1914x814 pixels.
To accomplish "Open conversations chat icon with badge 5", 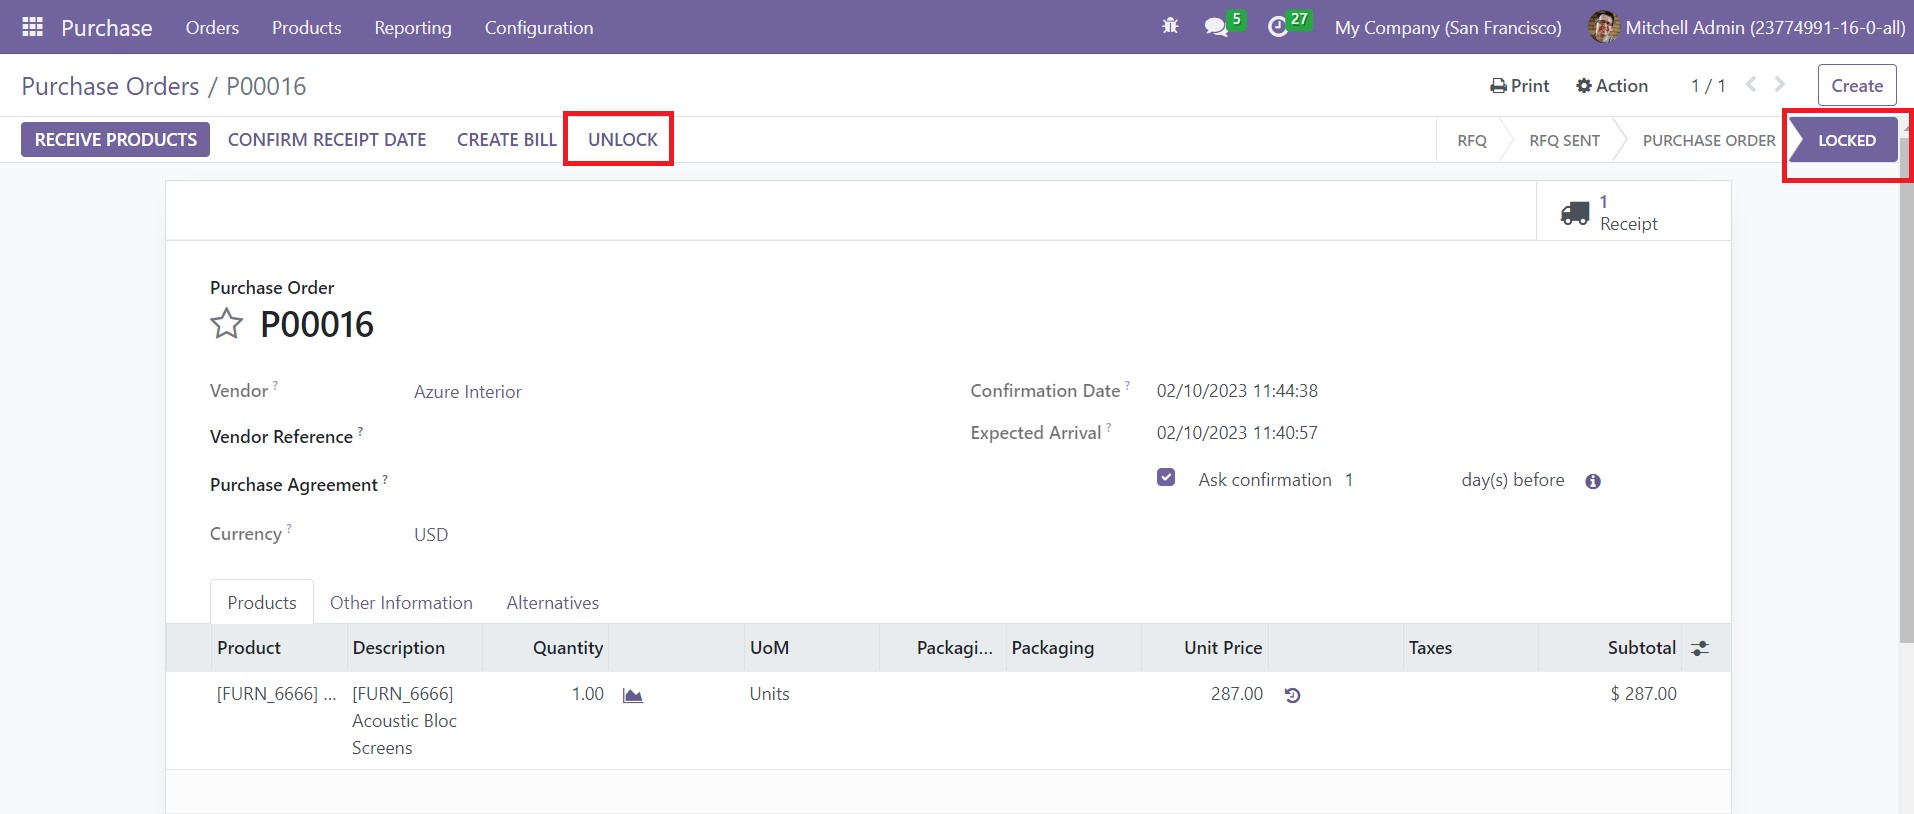I will coord(1216,27).
